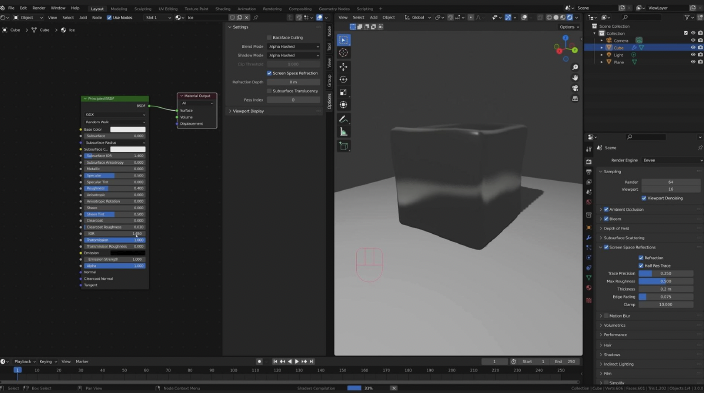Select the Select Box tool in viewport
704x393 pixels.
(343, 40)
